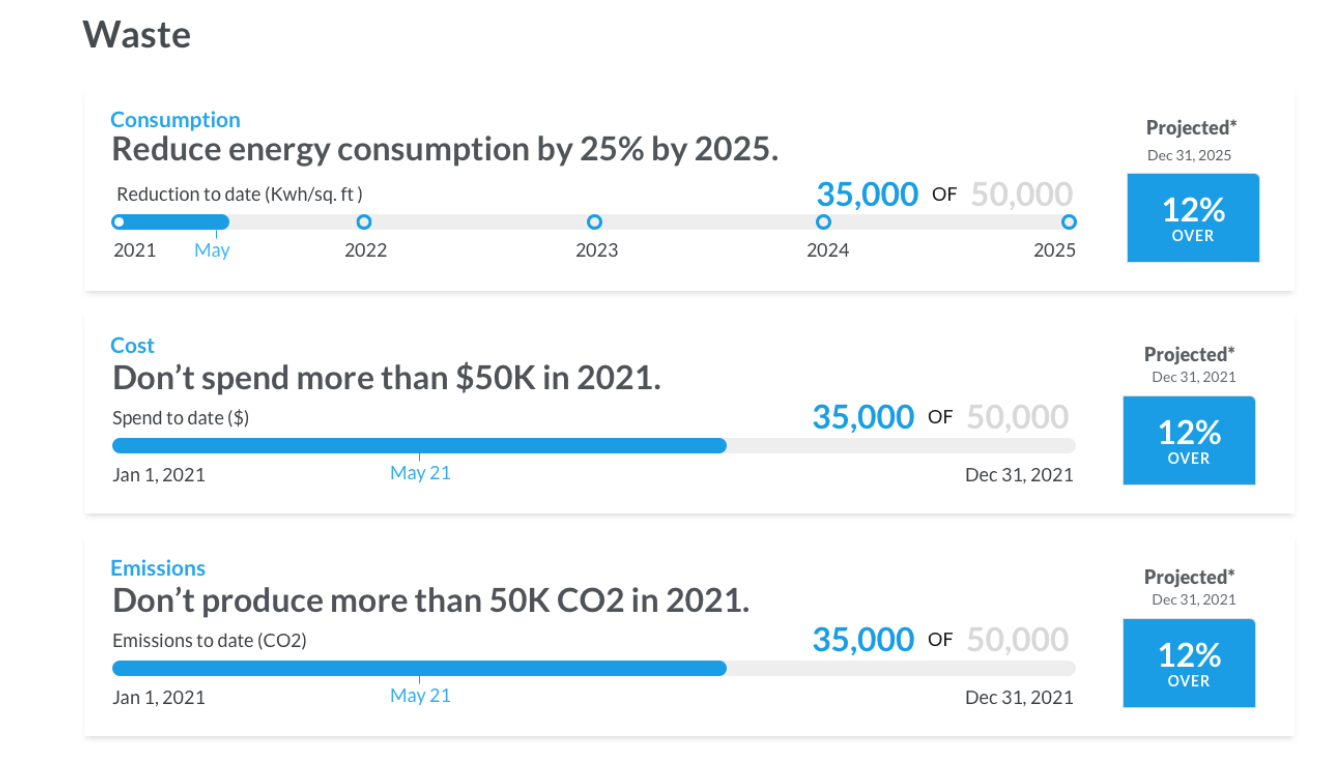Image resolution: width=1324 pixels, height=772 pixels.
Task: Click the Waste section title
Action: click(x=136, y=35)
